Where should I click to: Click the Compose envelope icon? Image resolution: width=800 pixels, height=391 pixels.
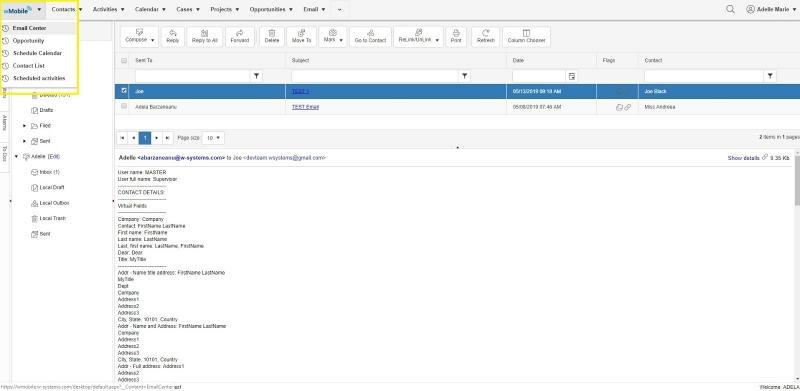140,32
